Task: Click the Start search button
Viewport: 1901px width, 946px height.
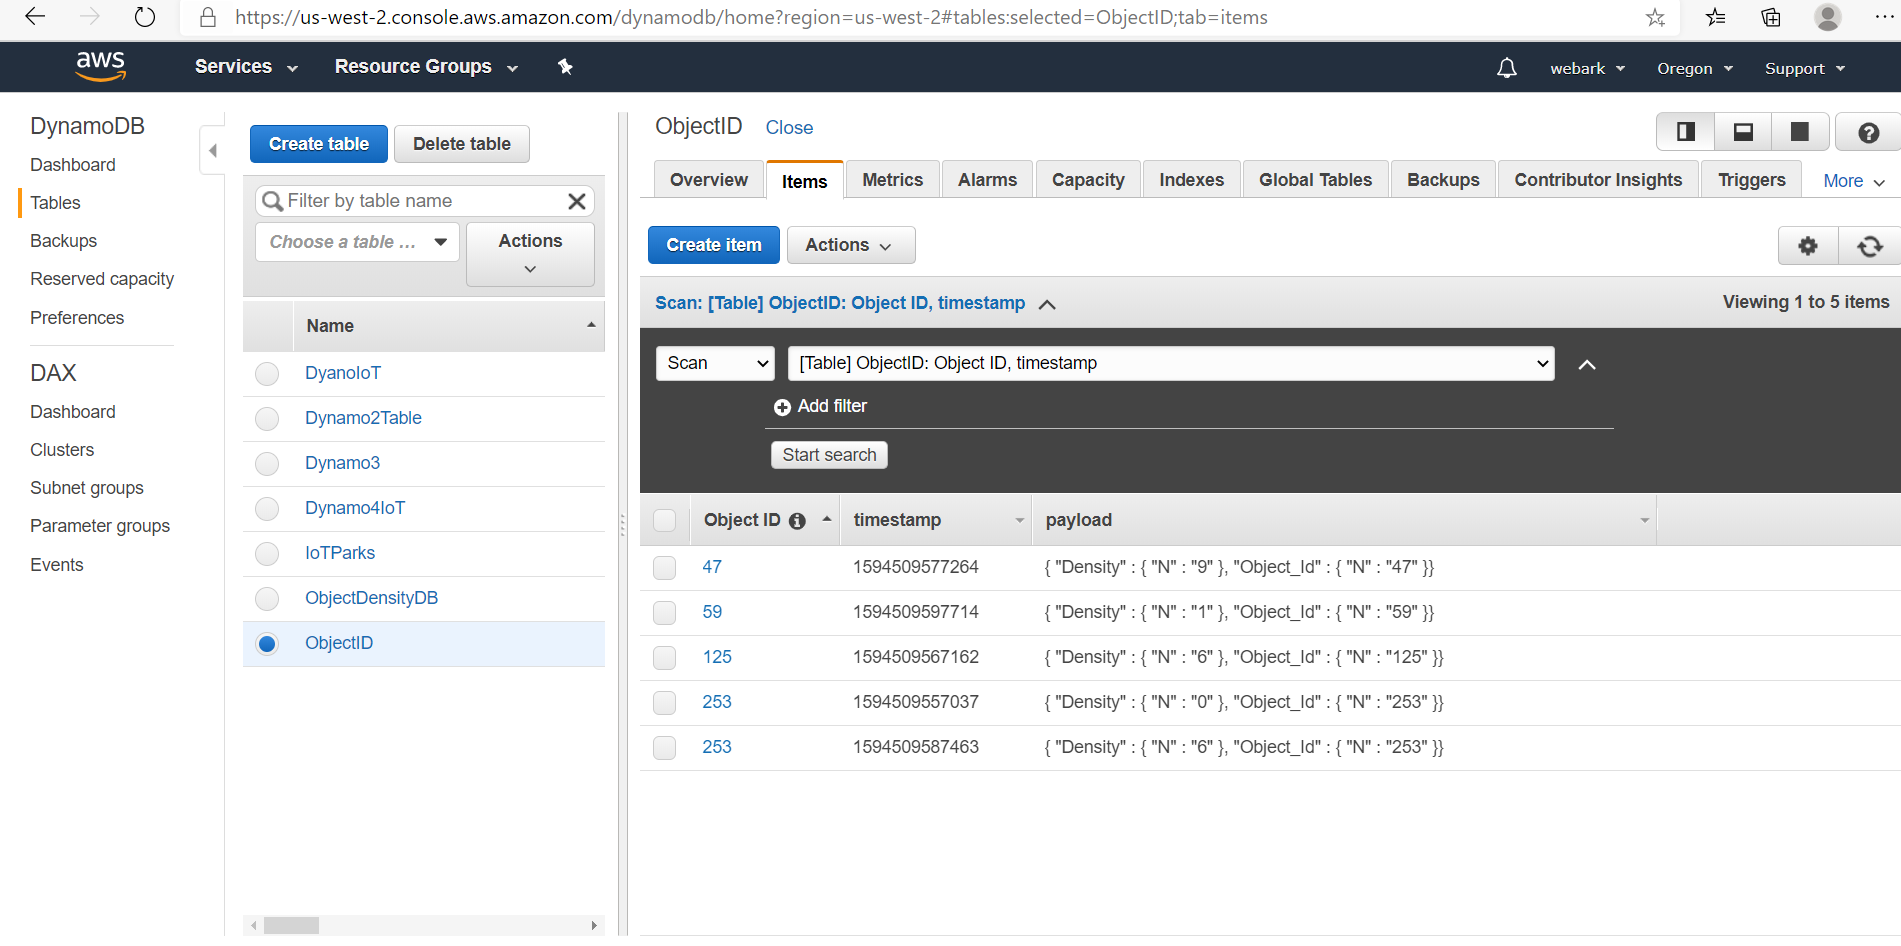Action: coord(829,455)
